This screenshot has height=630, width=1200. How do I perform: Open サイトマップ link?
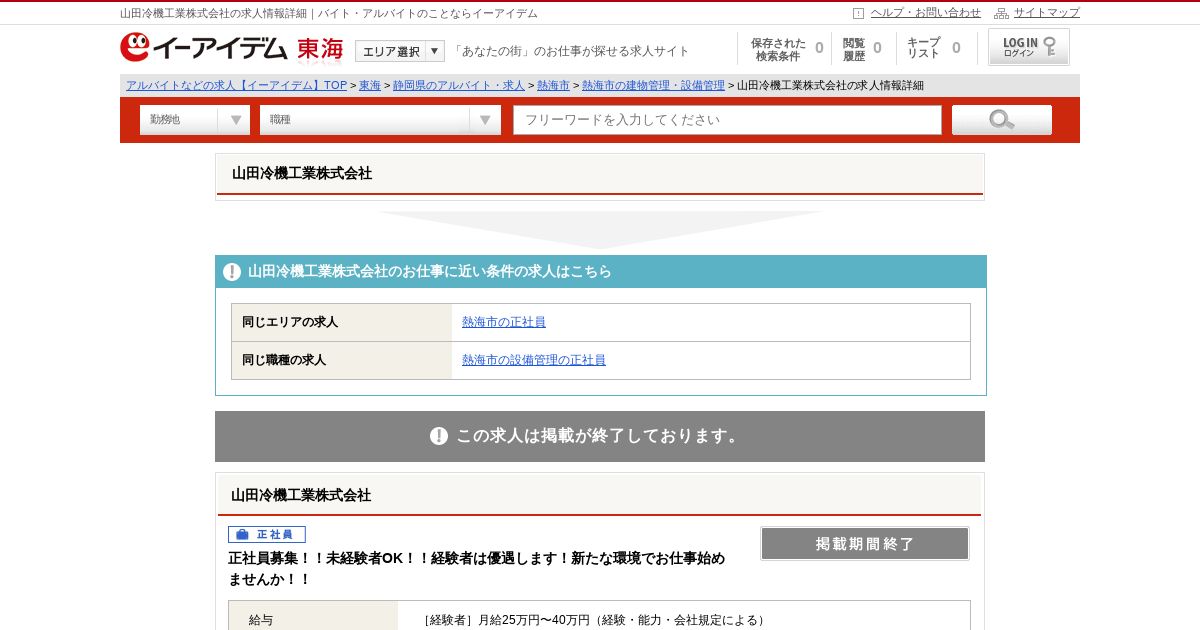point(1047,13)
